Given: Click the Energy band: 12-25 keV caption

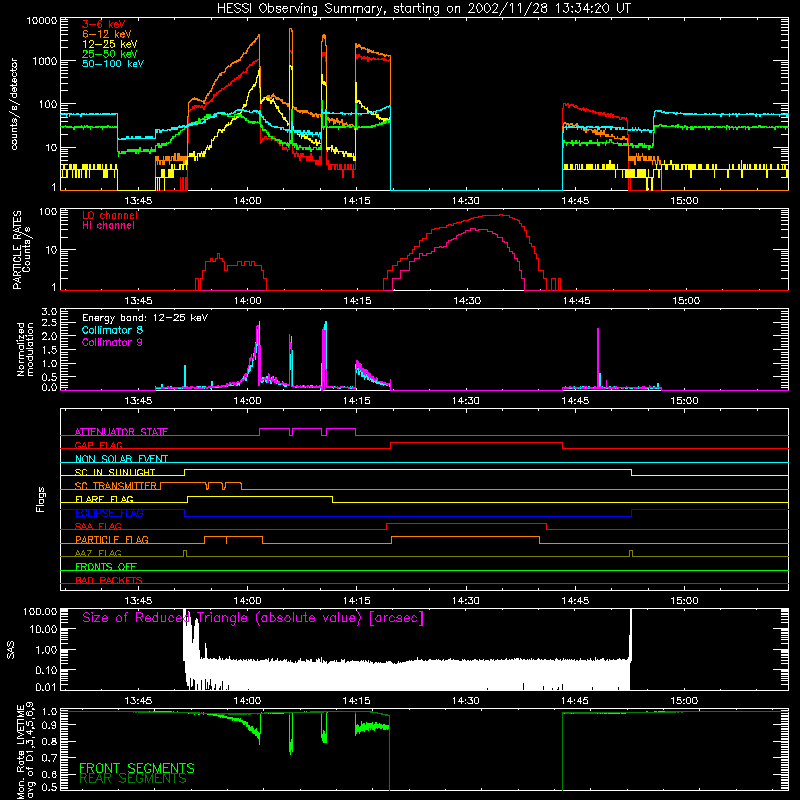Looking at the screenshot, I should coord(145,318).
